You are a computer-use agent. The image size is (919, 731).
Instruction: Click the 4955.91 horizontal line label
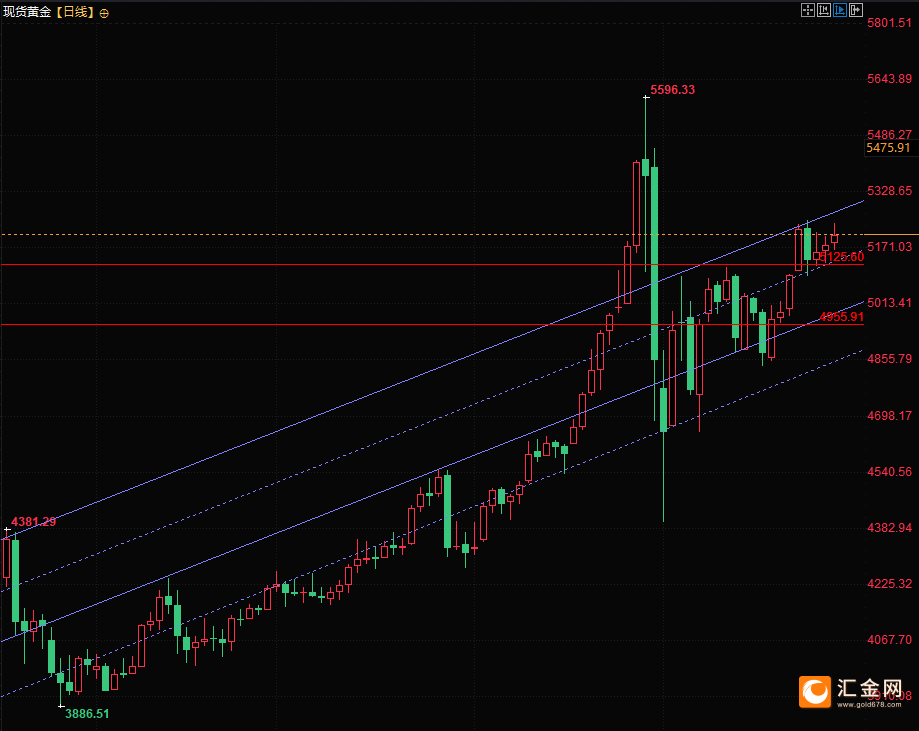coord(842,317)
